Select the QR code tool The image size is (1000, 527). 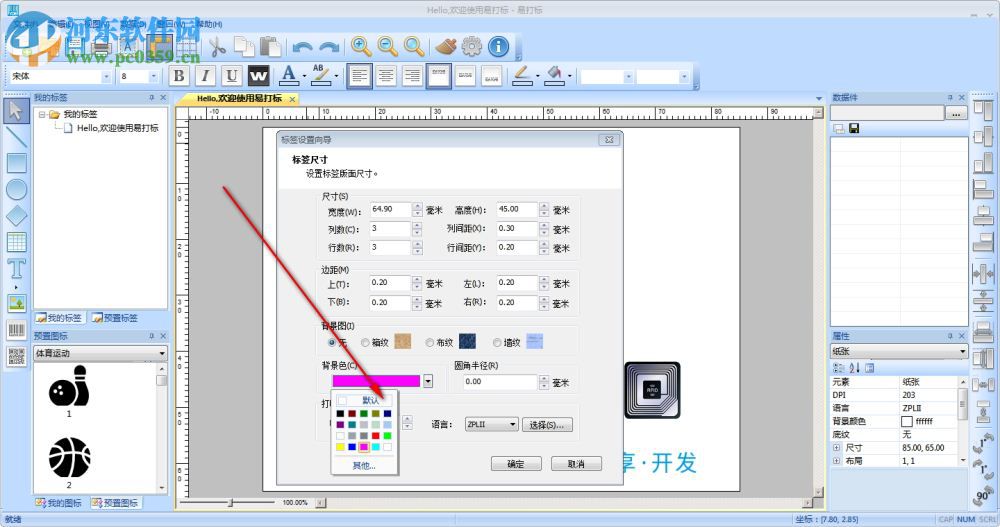pos(16,357)
